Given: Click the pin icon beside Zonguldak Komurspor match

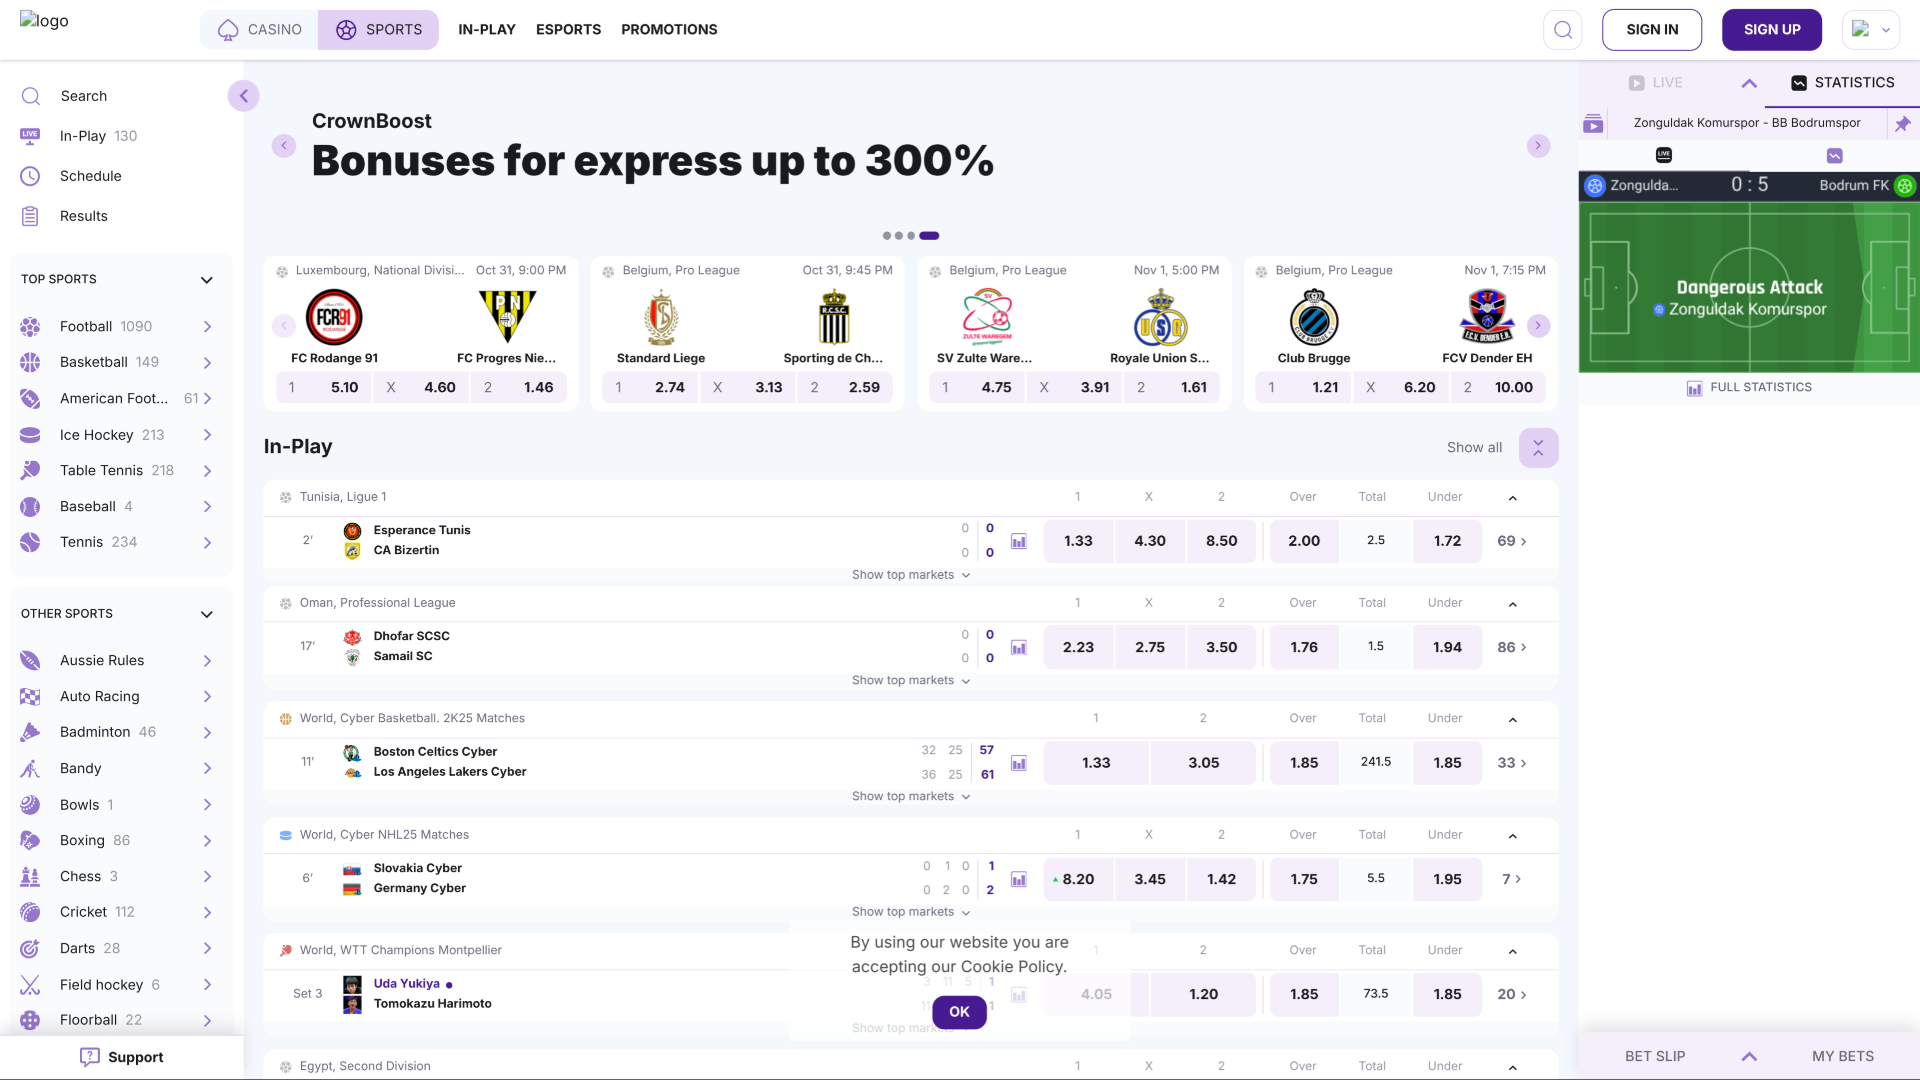Looking at the screenshot, I should tap(1902, 124).
